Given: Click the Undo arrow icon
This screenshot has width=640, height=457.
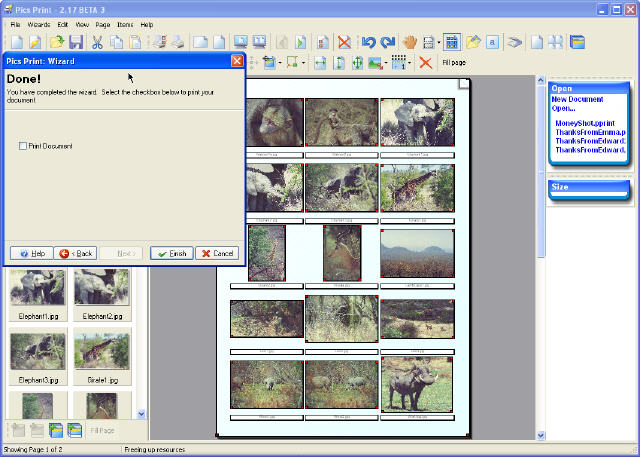Looking at the screenshot, I should 368,42.
